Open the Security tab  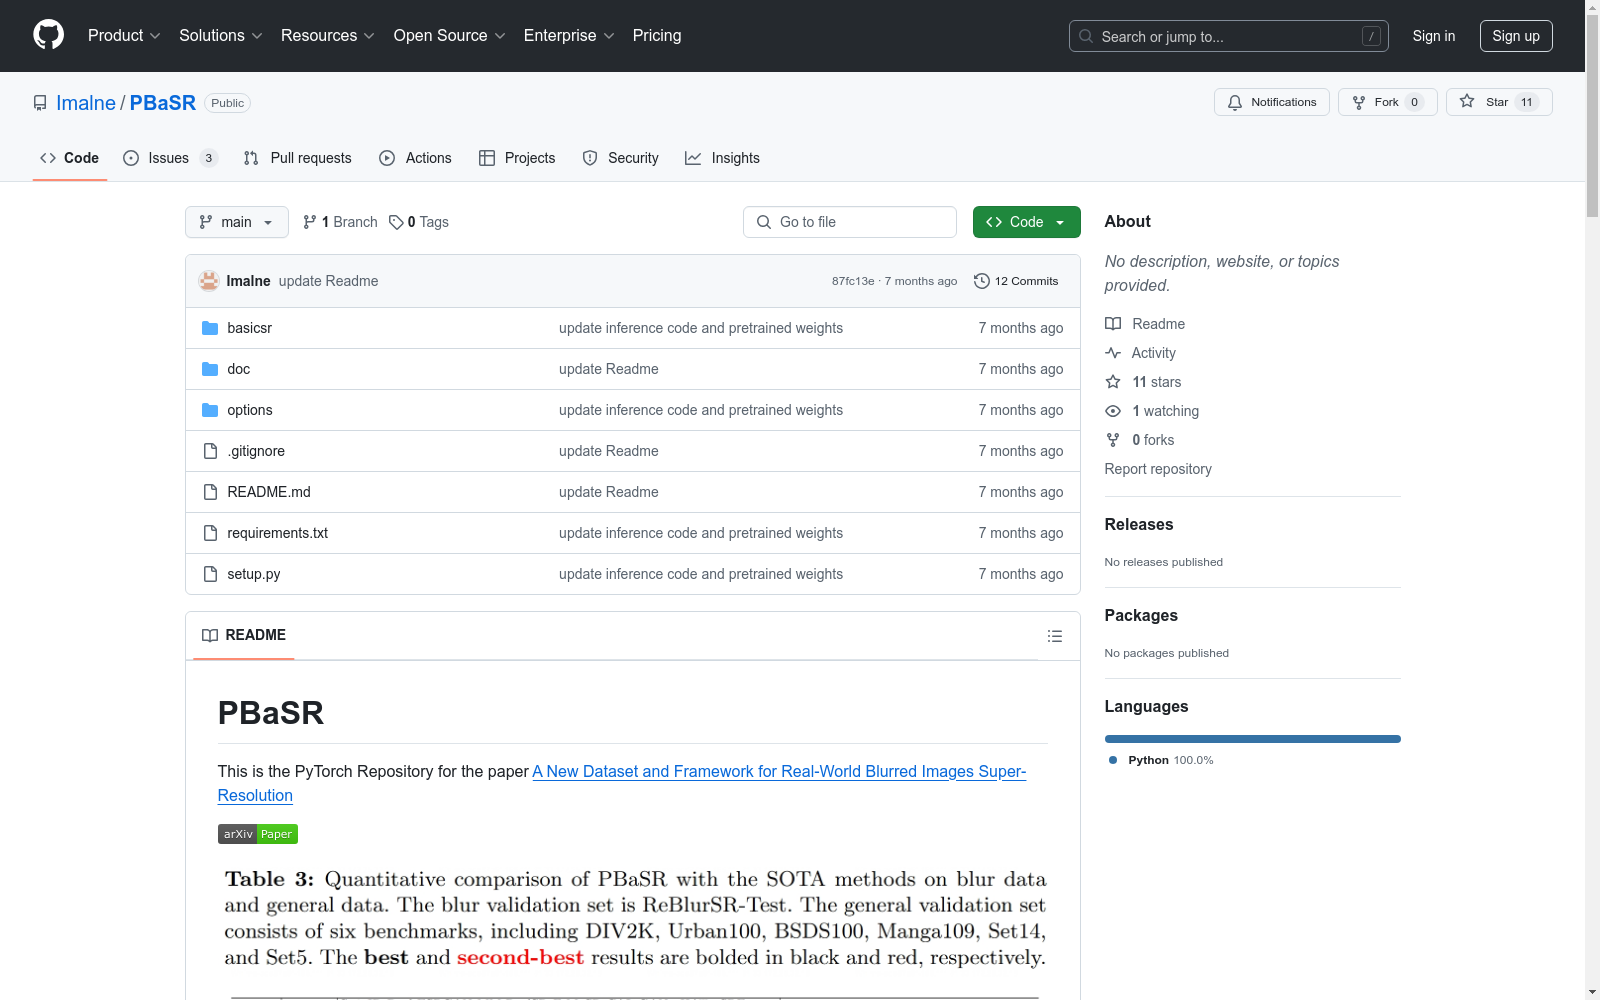point(620,158)
